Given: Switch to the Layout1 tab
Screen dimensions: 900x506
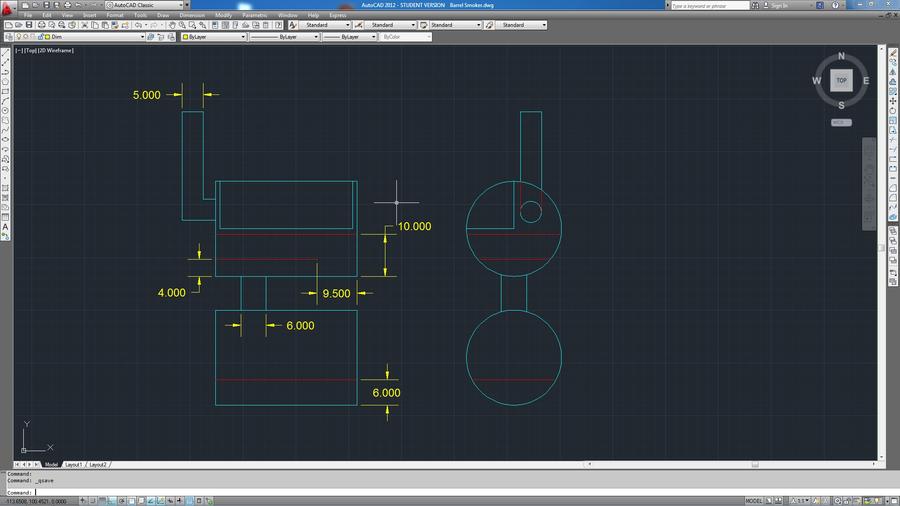Looking at the screenshot, I should coord(74,465).
